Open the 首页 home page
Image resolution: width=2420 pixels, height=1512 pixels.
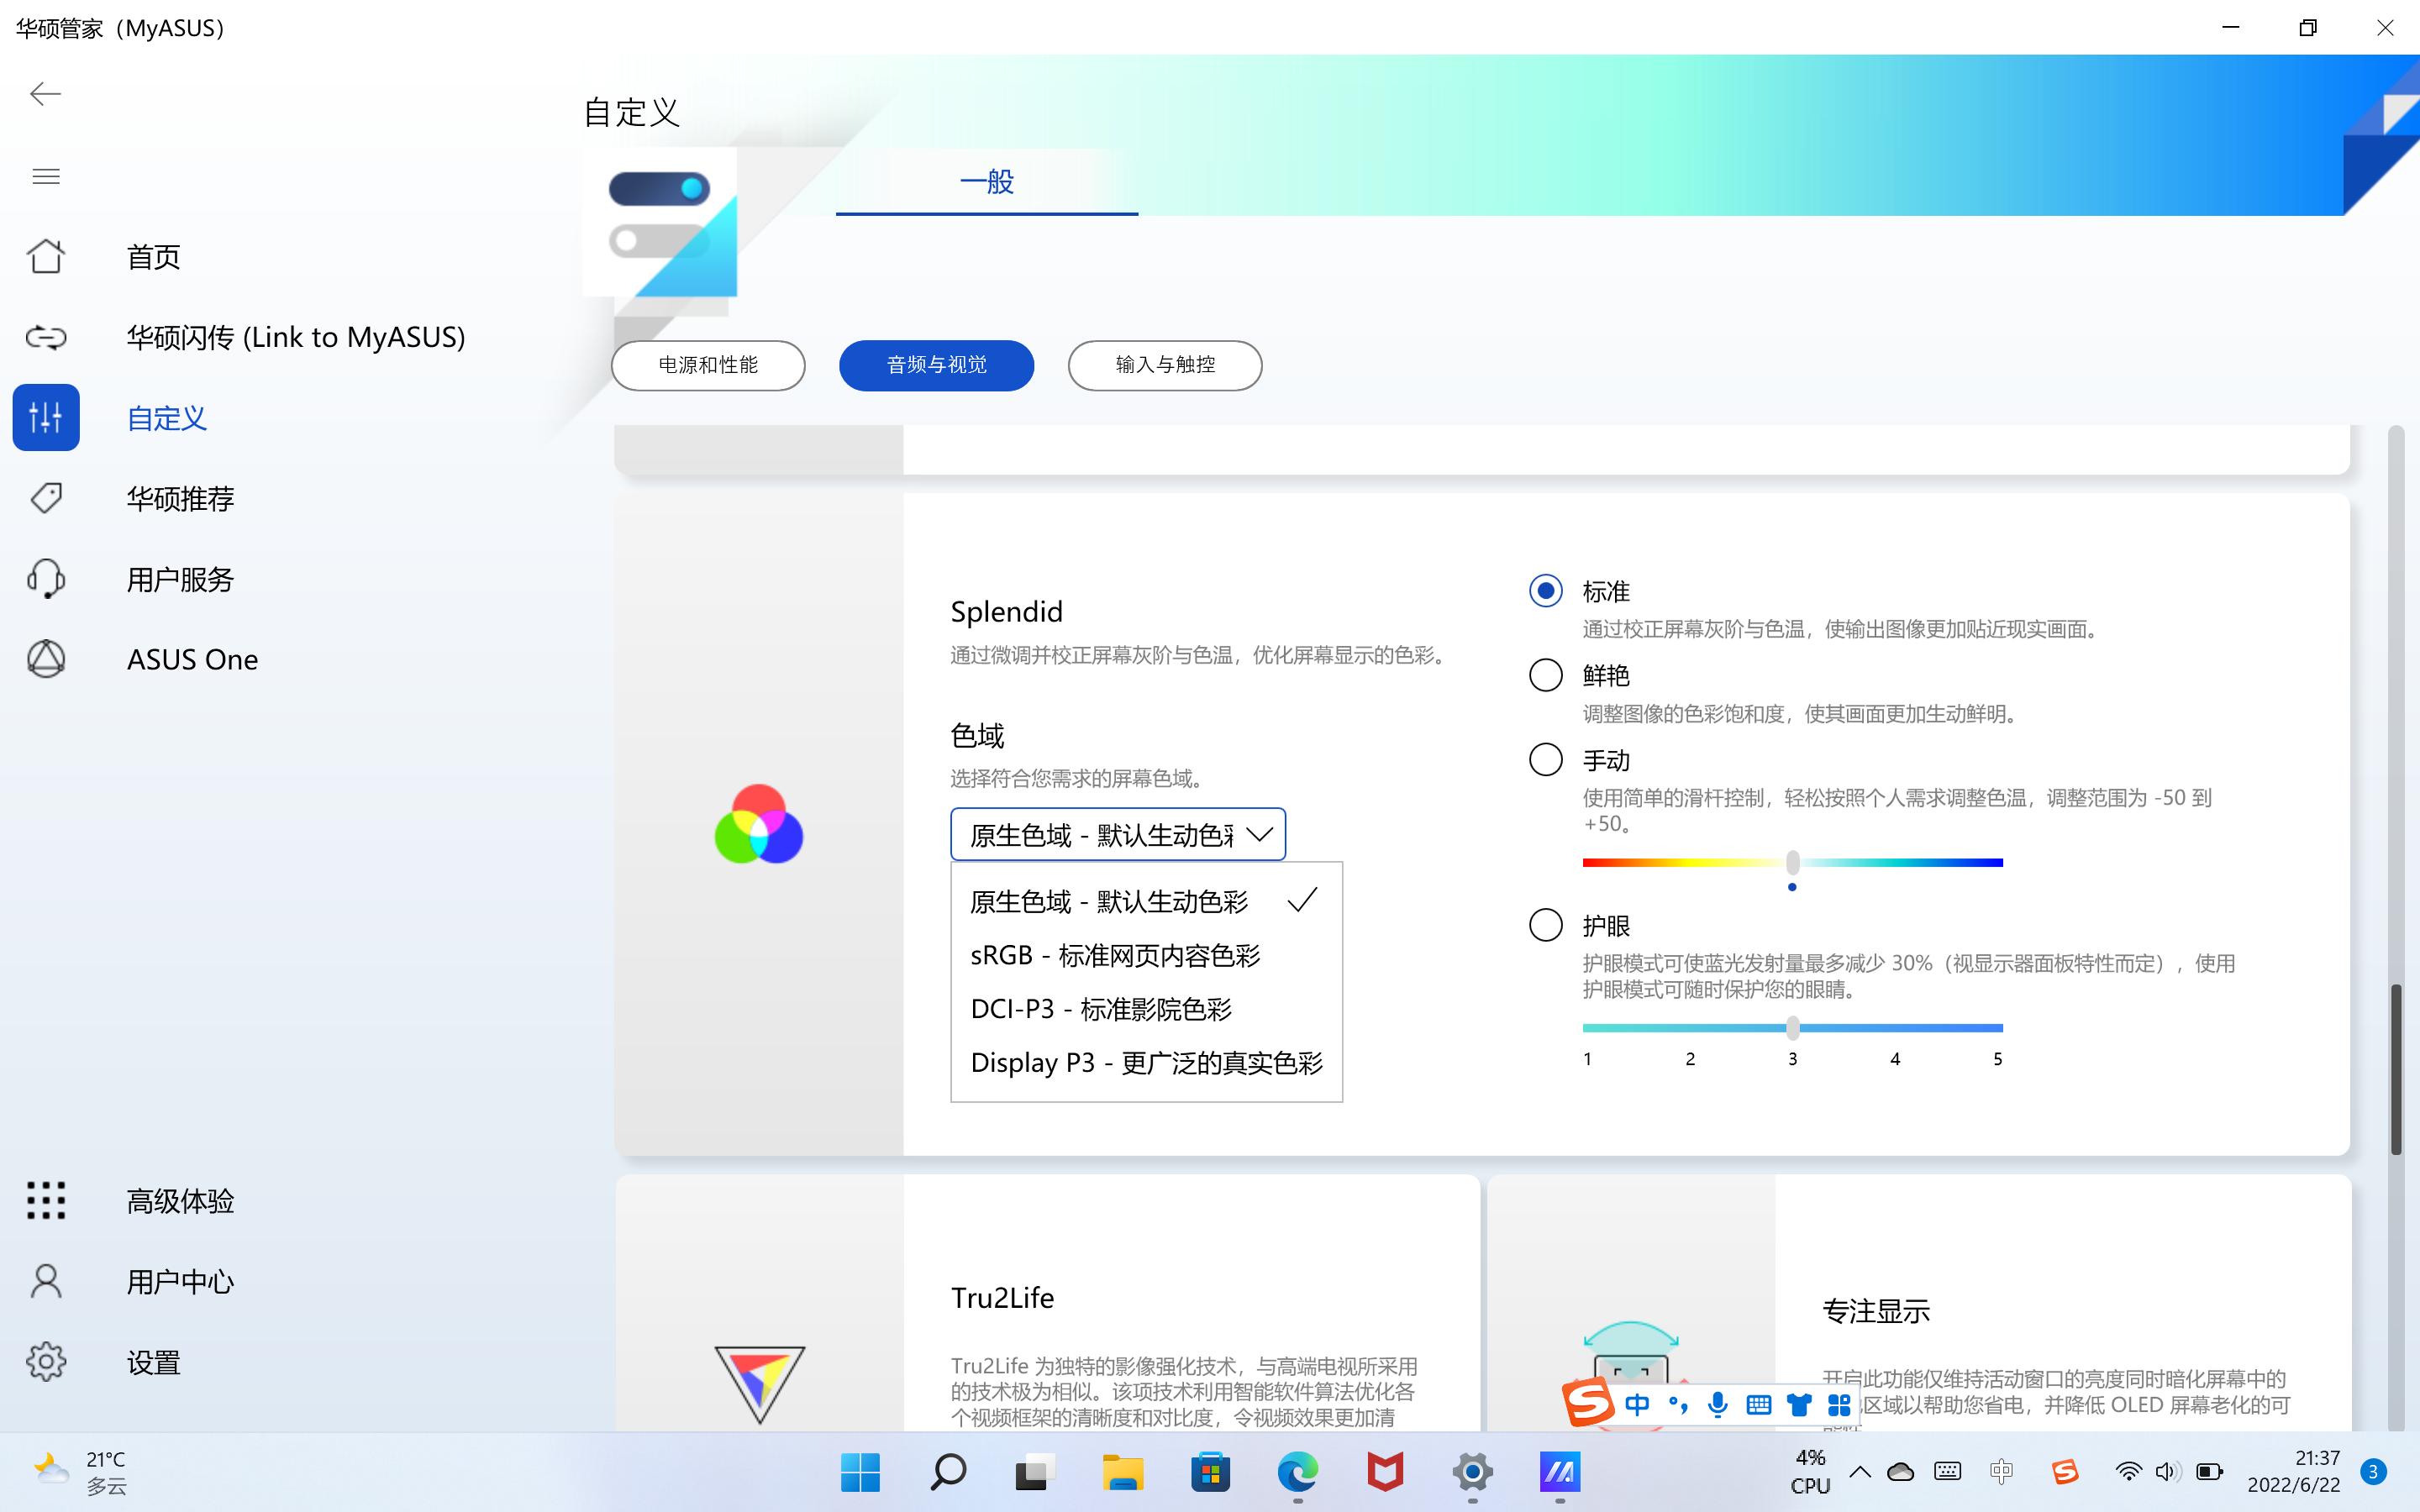point(152,257)
